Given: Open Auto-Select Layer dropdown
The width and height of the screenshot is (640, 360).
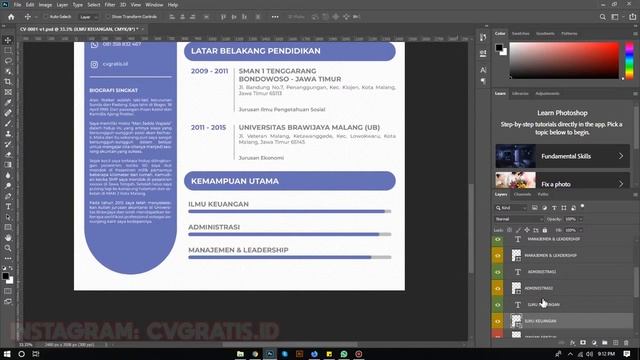Looking at the screenshot, I should 89,17.
